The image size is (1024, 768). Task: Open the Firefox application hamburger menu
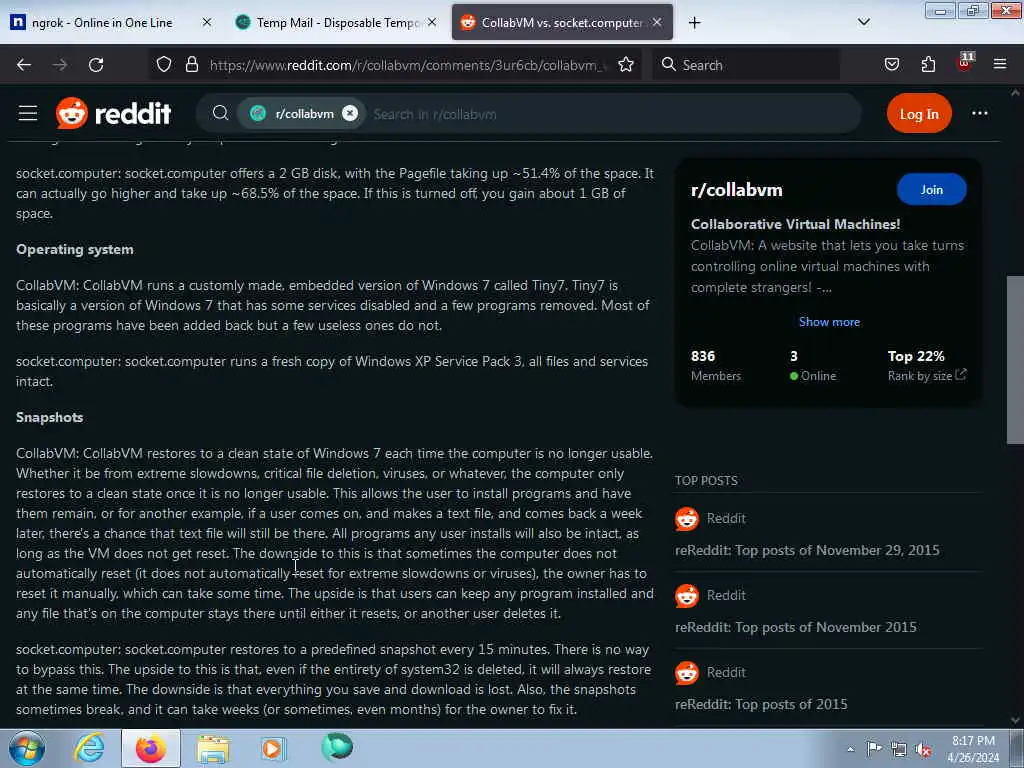tap(1000, 65)
